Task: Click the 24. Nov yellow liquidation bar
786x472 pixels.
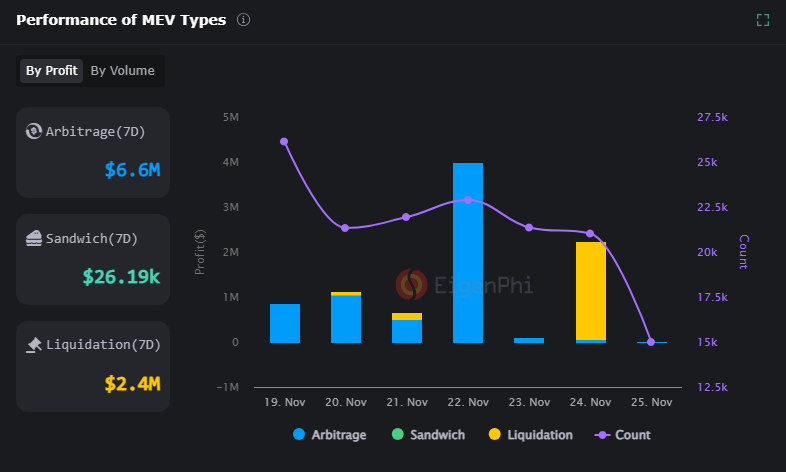Action: 590,290
